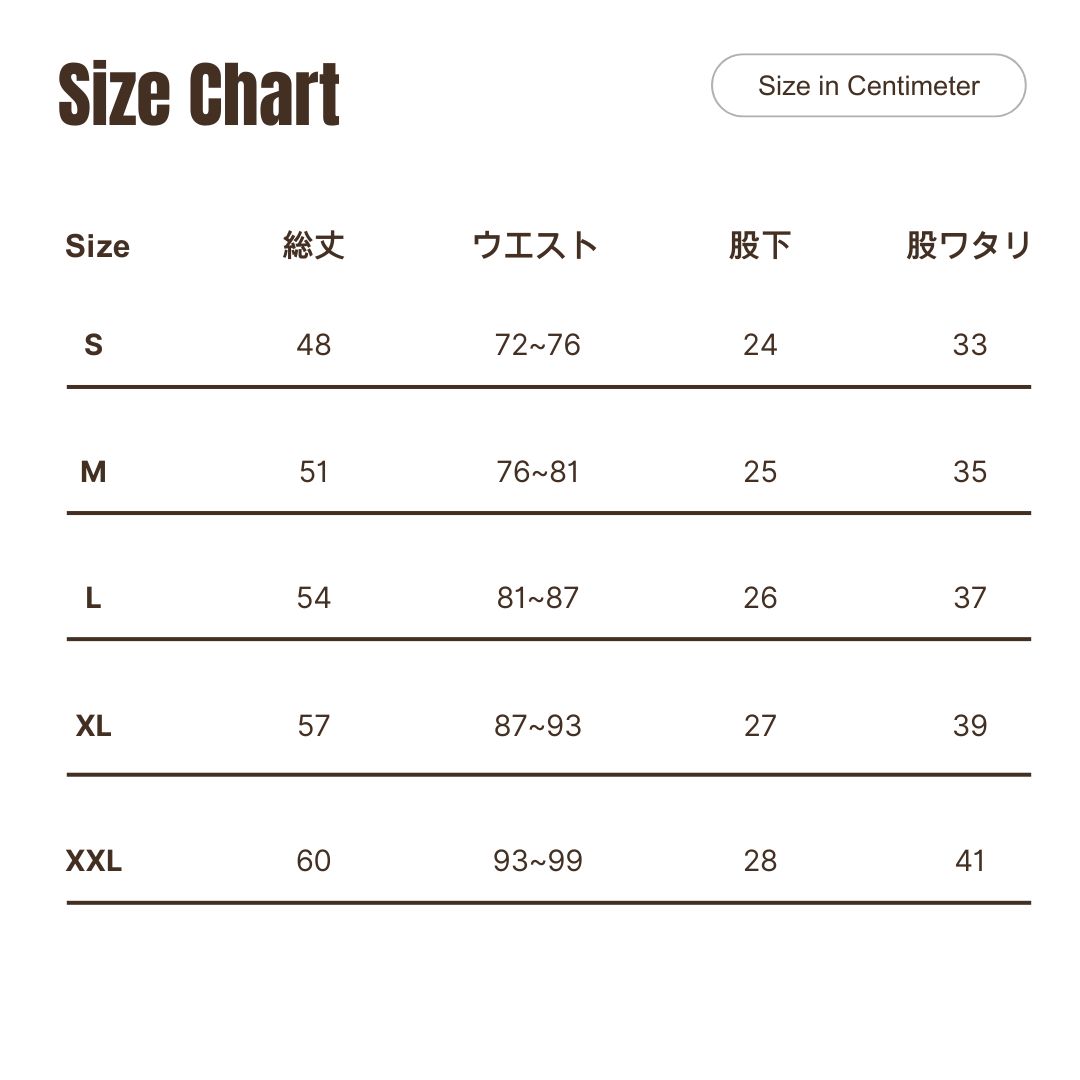
Task: Select the Size column header
Action: [97, 246]
